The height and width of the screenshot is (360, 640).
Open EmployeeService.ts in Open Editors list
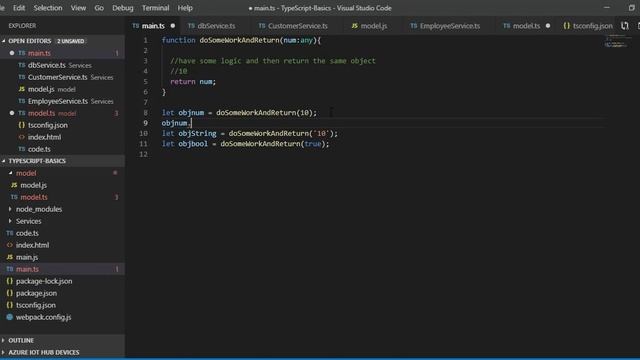pos(62,101)
